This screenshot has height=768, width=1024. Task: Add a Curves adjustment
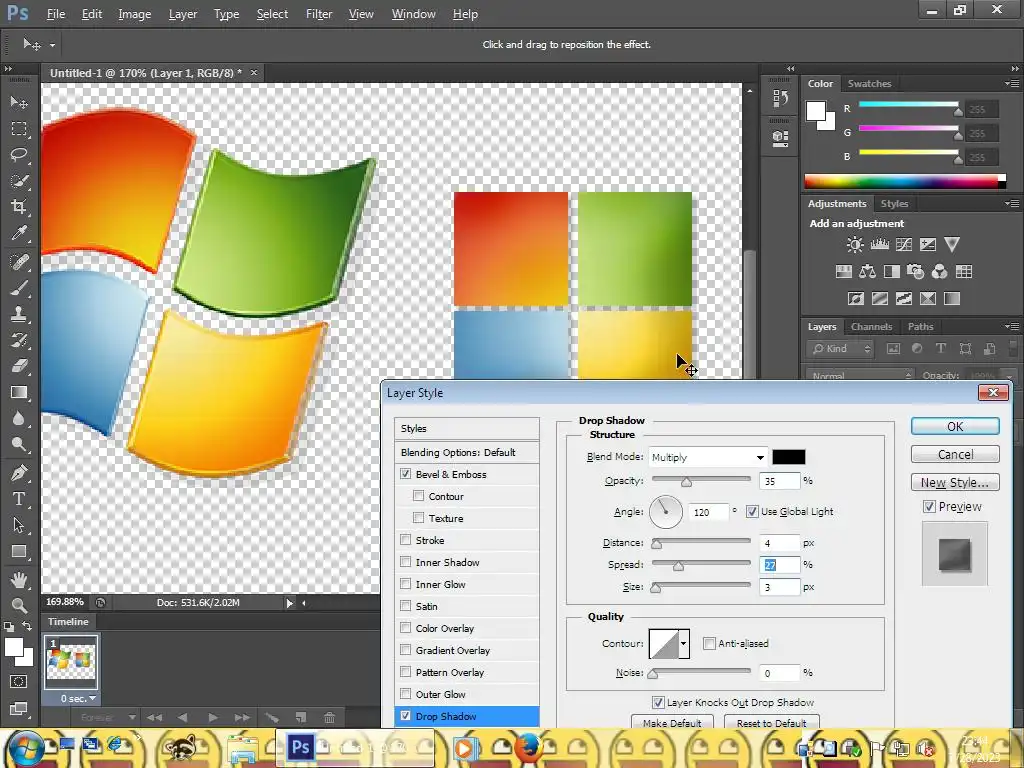click(x=904, y=245)
